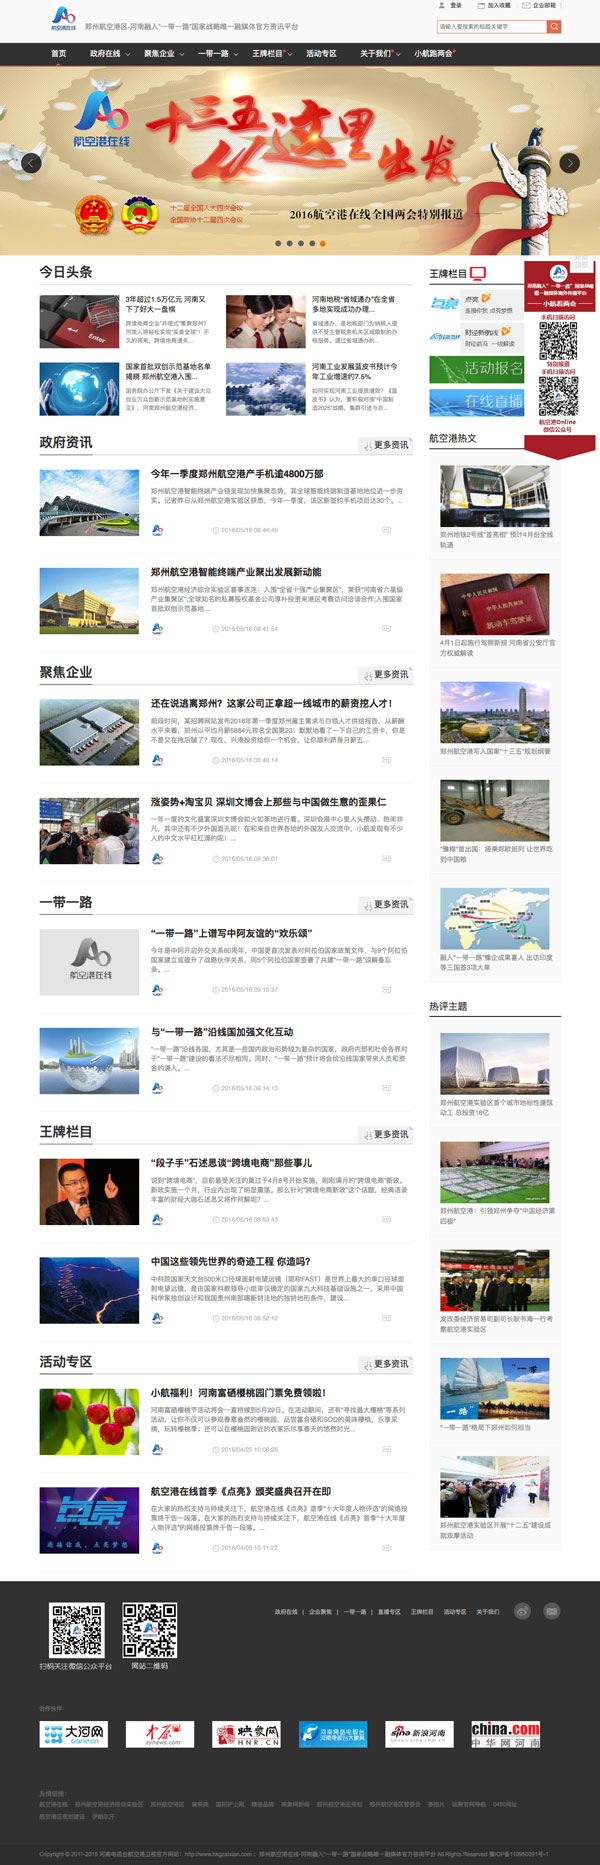Screen dimensions: 600x1865
Task: Click the orange search magnifier button
Action: (x=553, y=27)
